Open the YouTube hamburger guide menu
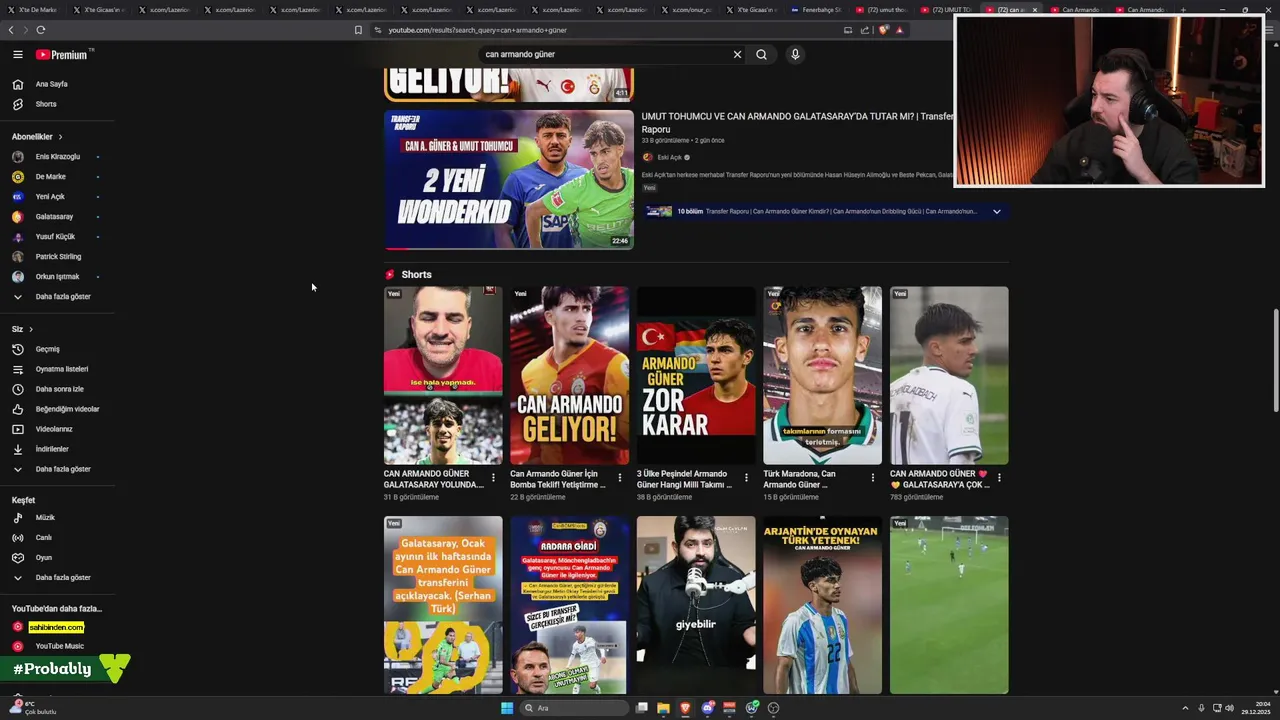 [17, 55]
